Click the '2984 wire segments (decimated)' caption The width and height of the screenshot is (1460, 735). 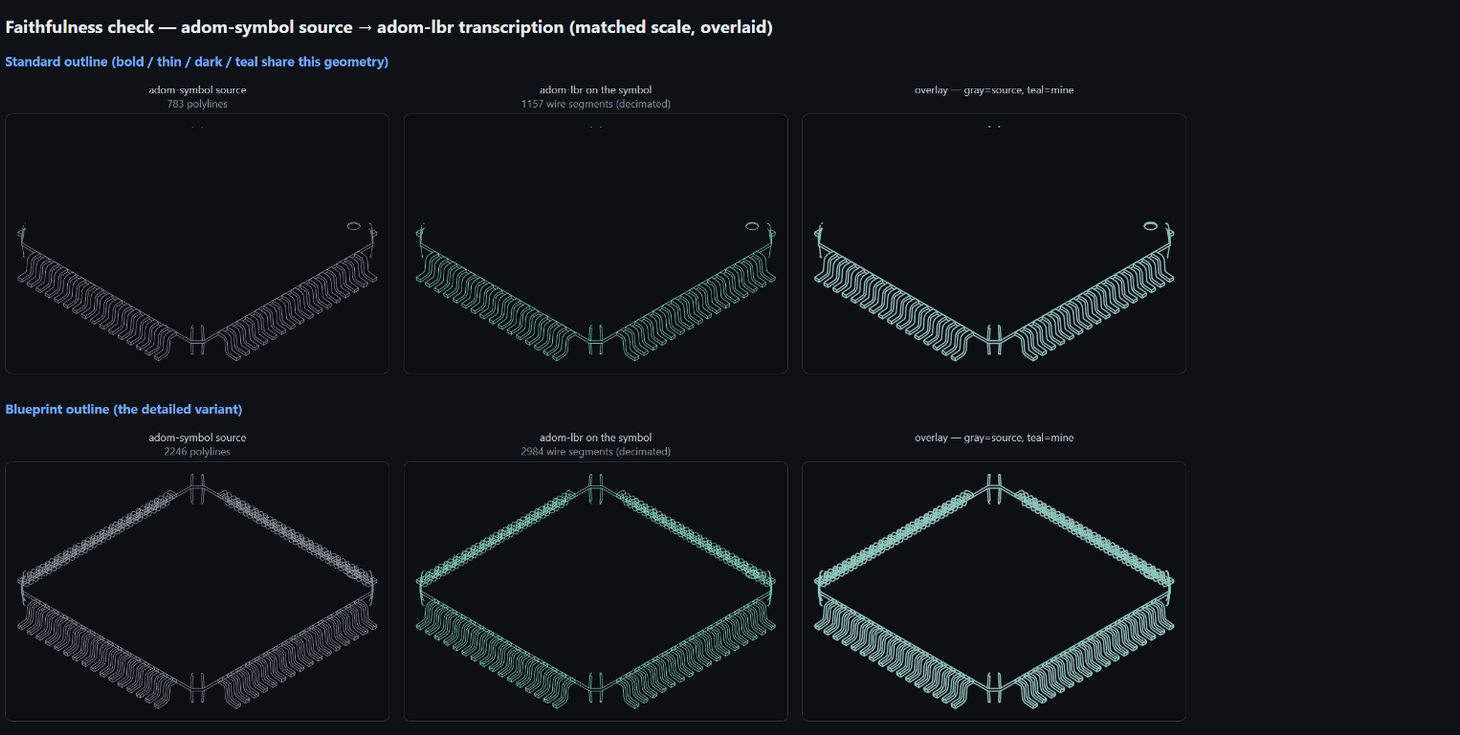[596, 452]
